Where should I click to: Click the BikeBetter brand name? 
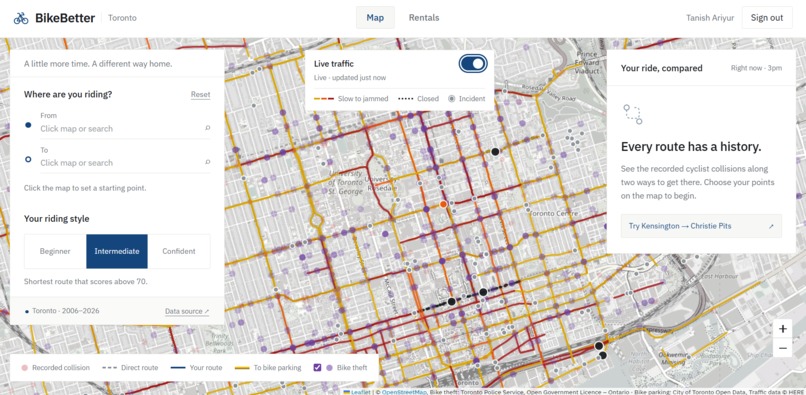pyautogui.click(x=65, y=18)
